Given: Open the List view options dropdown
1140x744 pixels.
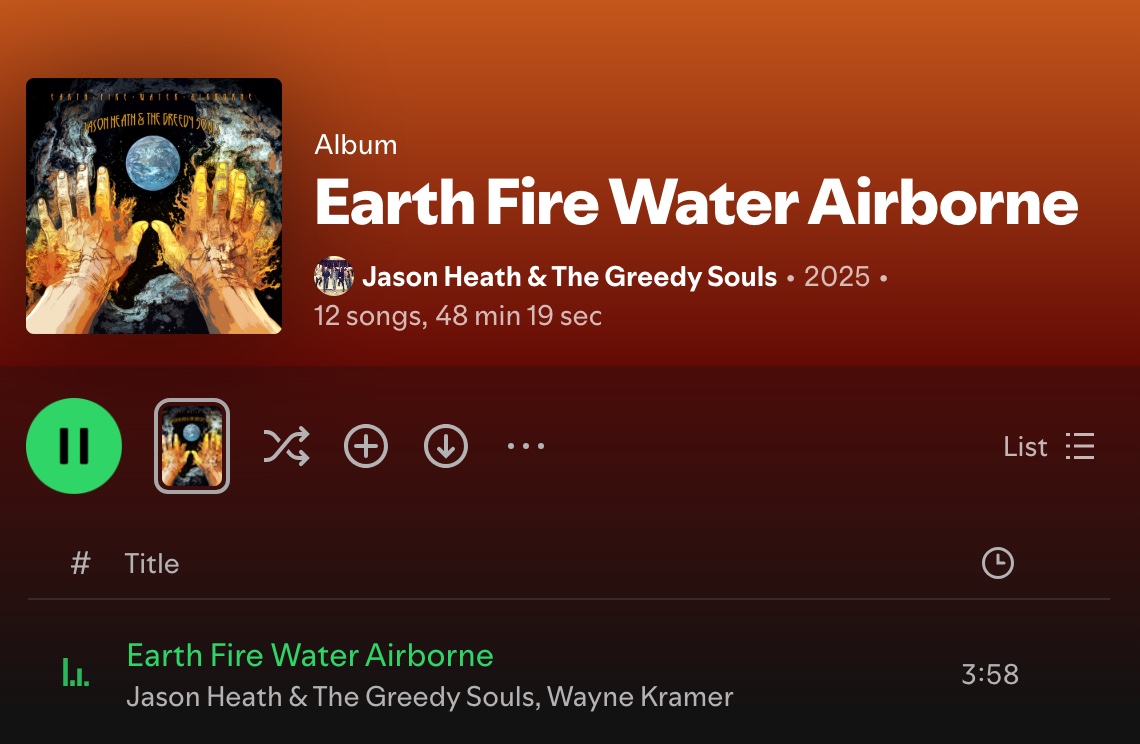Looking at the screenshot, I should coord(1048,446).
